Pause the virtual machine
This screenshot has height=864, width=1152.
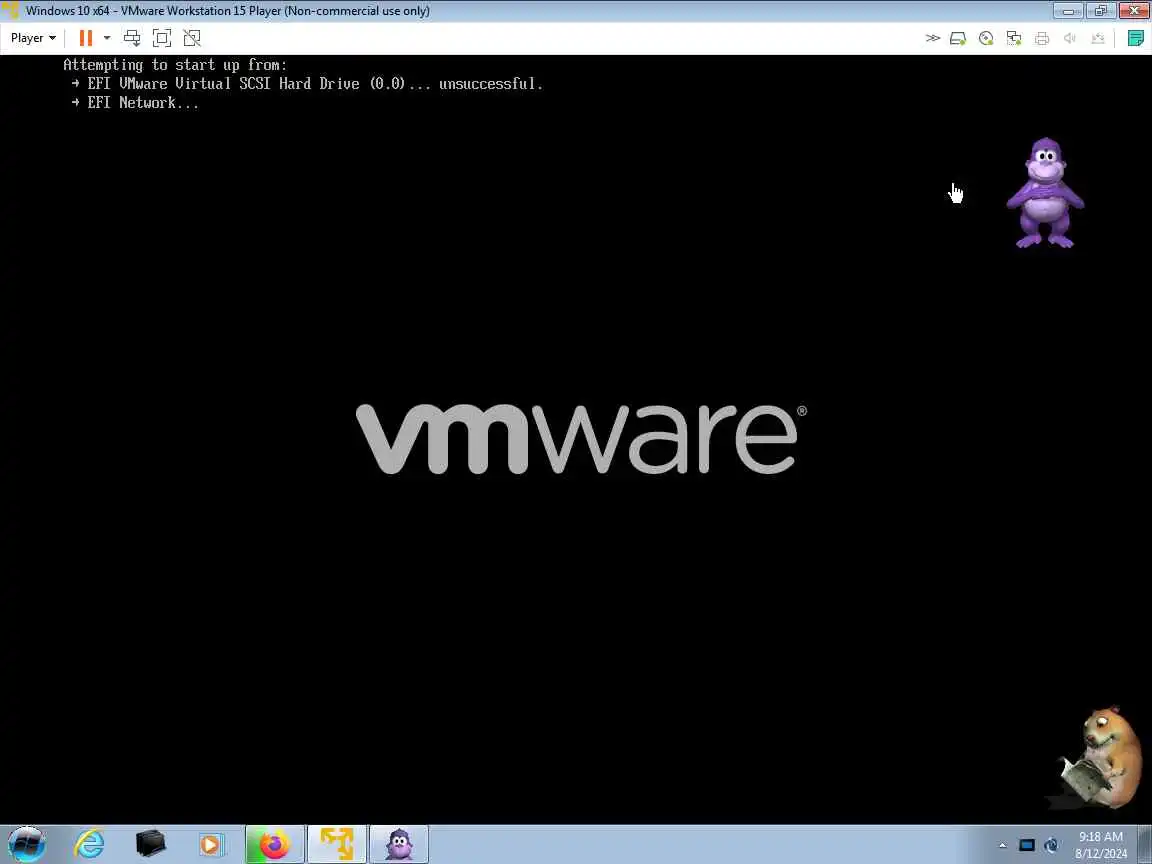pos(86,38)
